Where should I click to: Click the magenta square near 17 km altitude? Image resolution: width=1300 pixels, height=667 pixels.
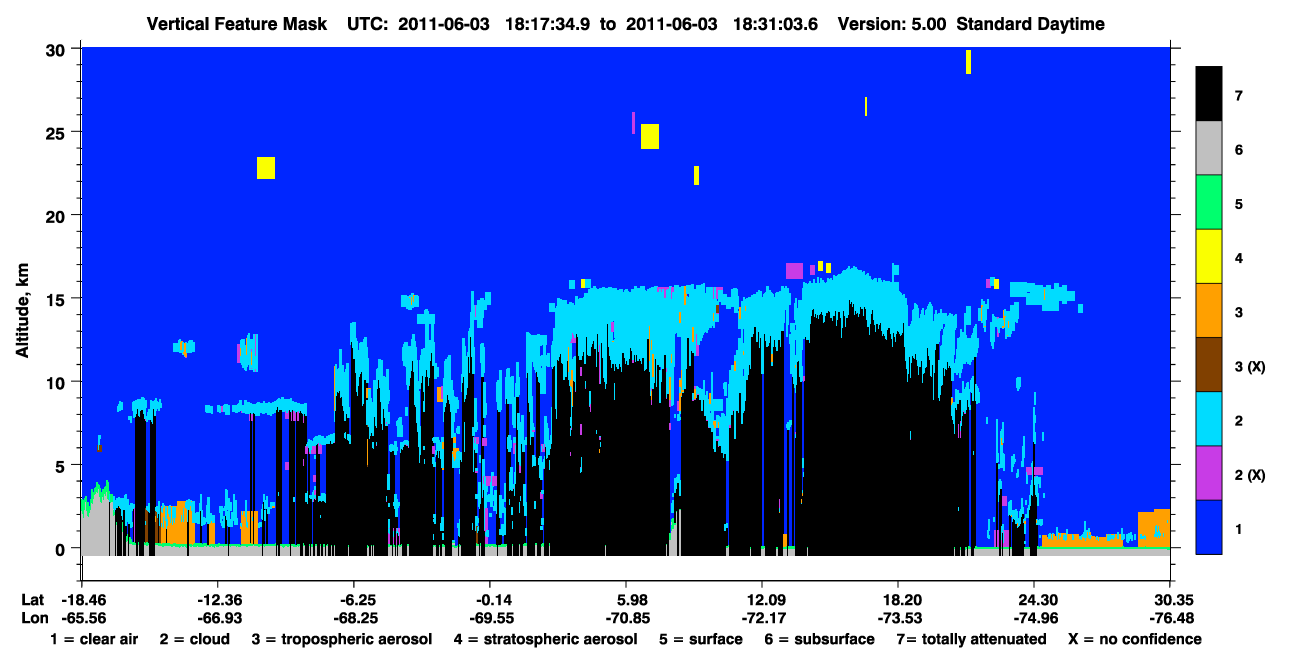pyautogui.click(x=794, y=271)
